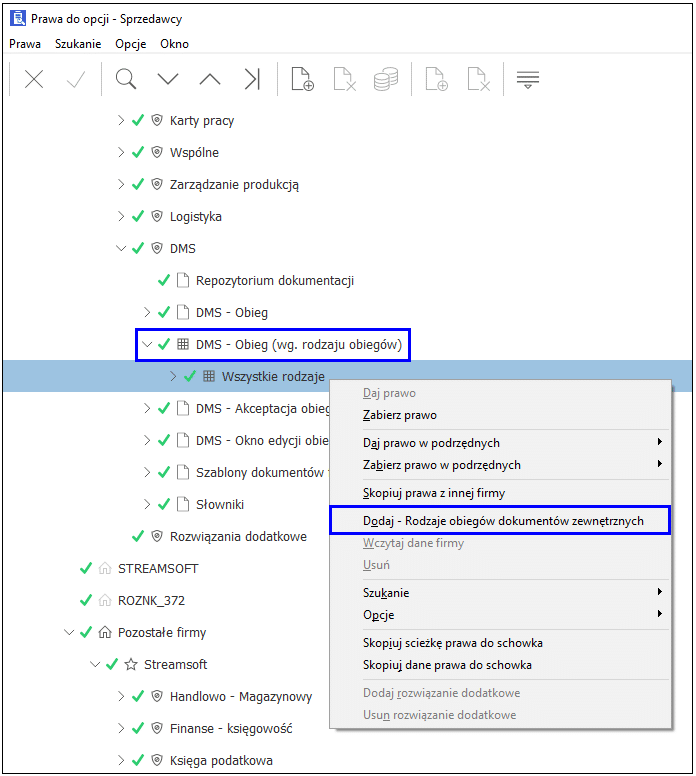This screenshot has width=696, height=776.
Task: Click the application icon in title bar
Action: pyautogui.click(x=18, y=18)
